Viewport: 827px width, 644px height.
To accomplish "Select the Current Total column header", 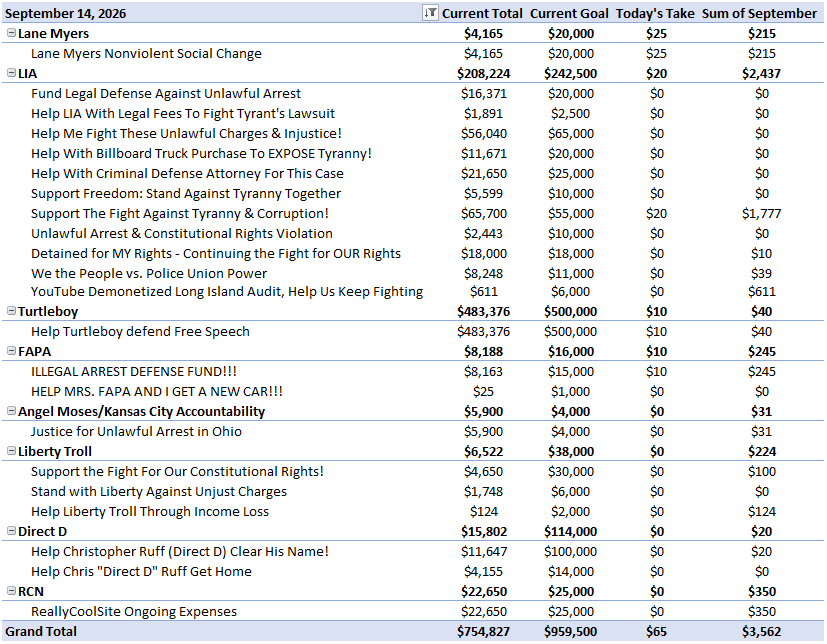I will (x=482, y=13).
